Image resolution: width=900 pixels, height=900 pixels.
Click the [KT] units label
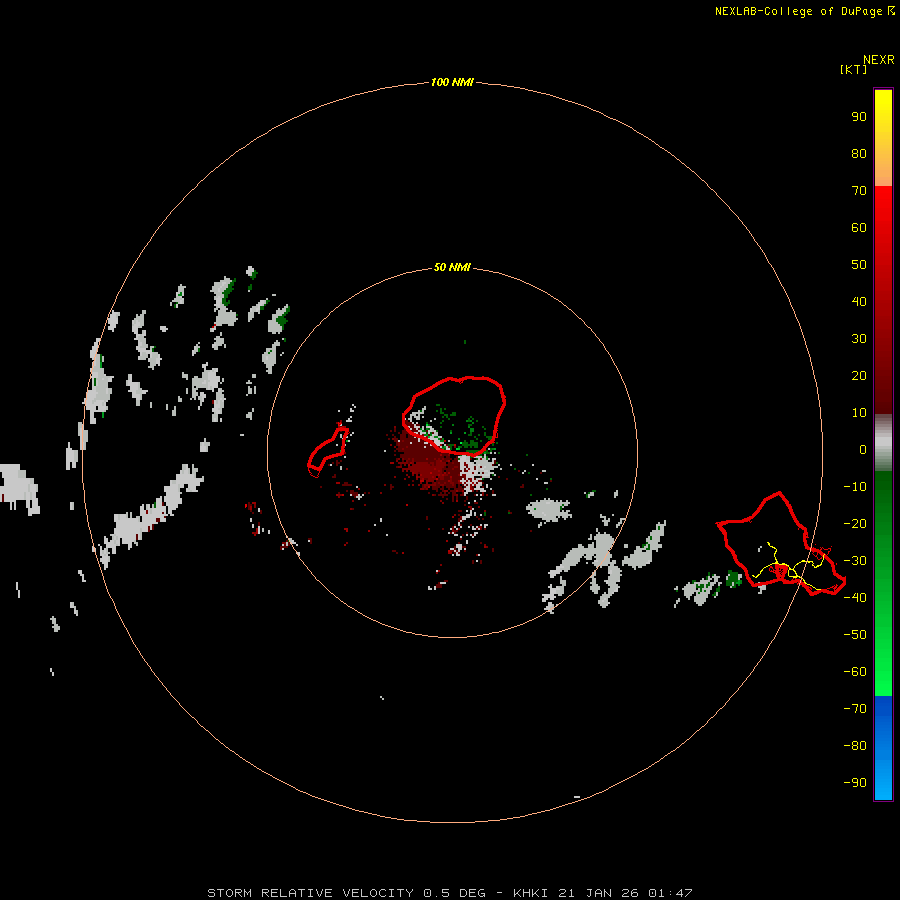pyautogui.click(x=853, y=69)
